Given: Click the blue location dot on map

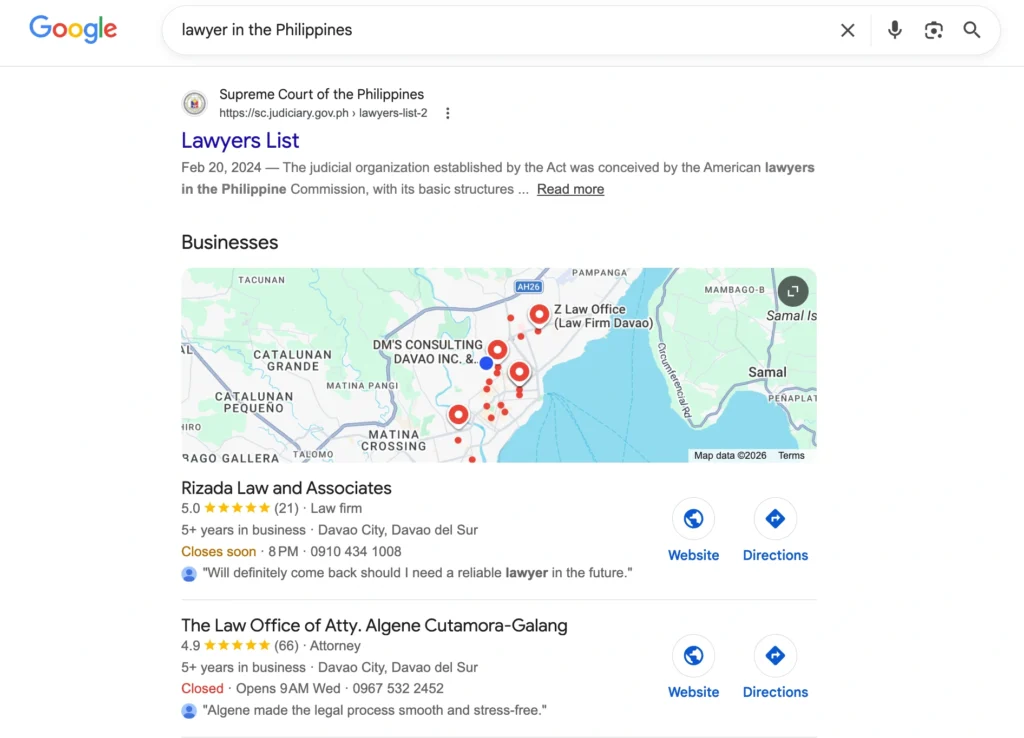Looking at the screenshot, I should click(x=486, y=363).
